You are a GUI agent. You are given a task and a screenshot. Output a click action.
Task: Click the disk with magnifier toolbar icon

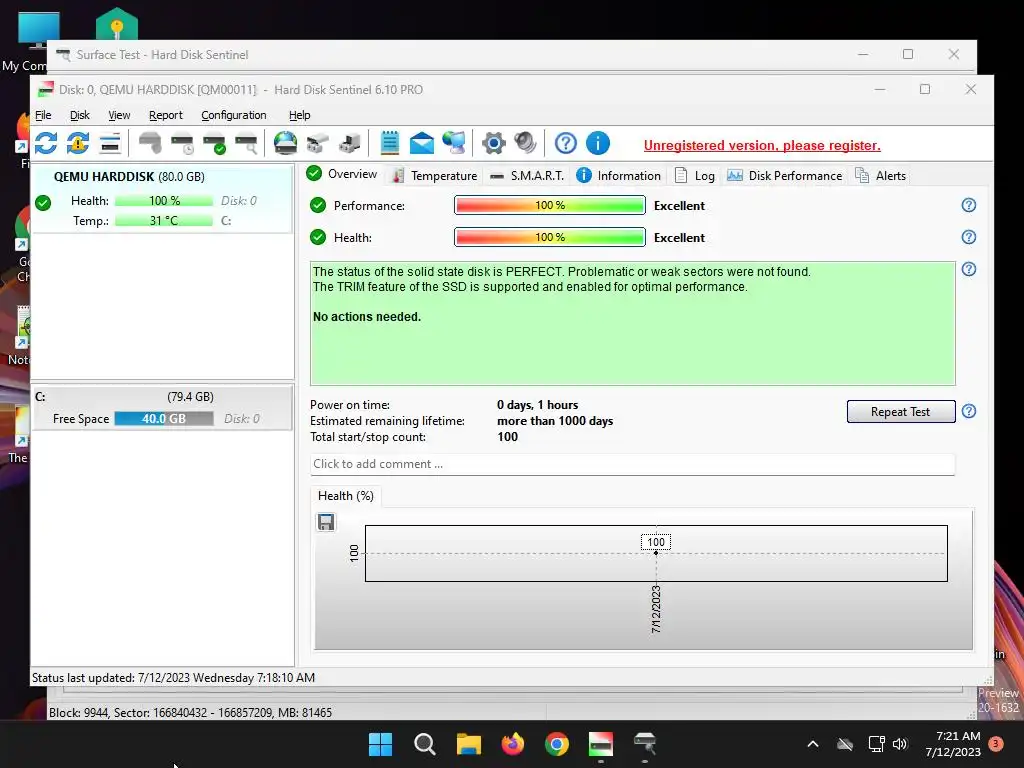[246, 143]
